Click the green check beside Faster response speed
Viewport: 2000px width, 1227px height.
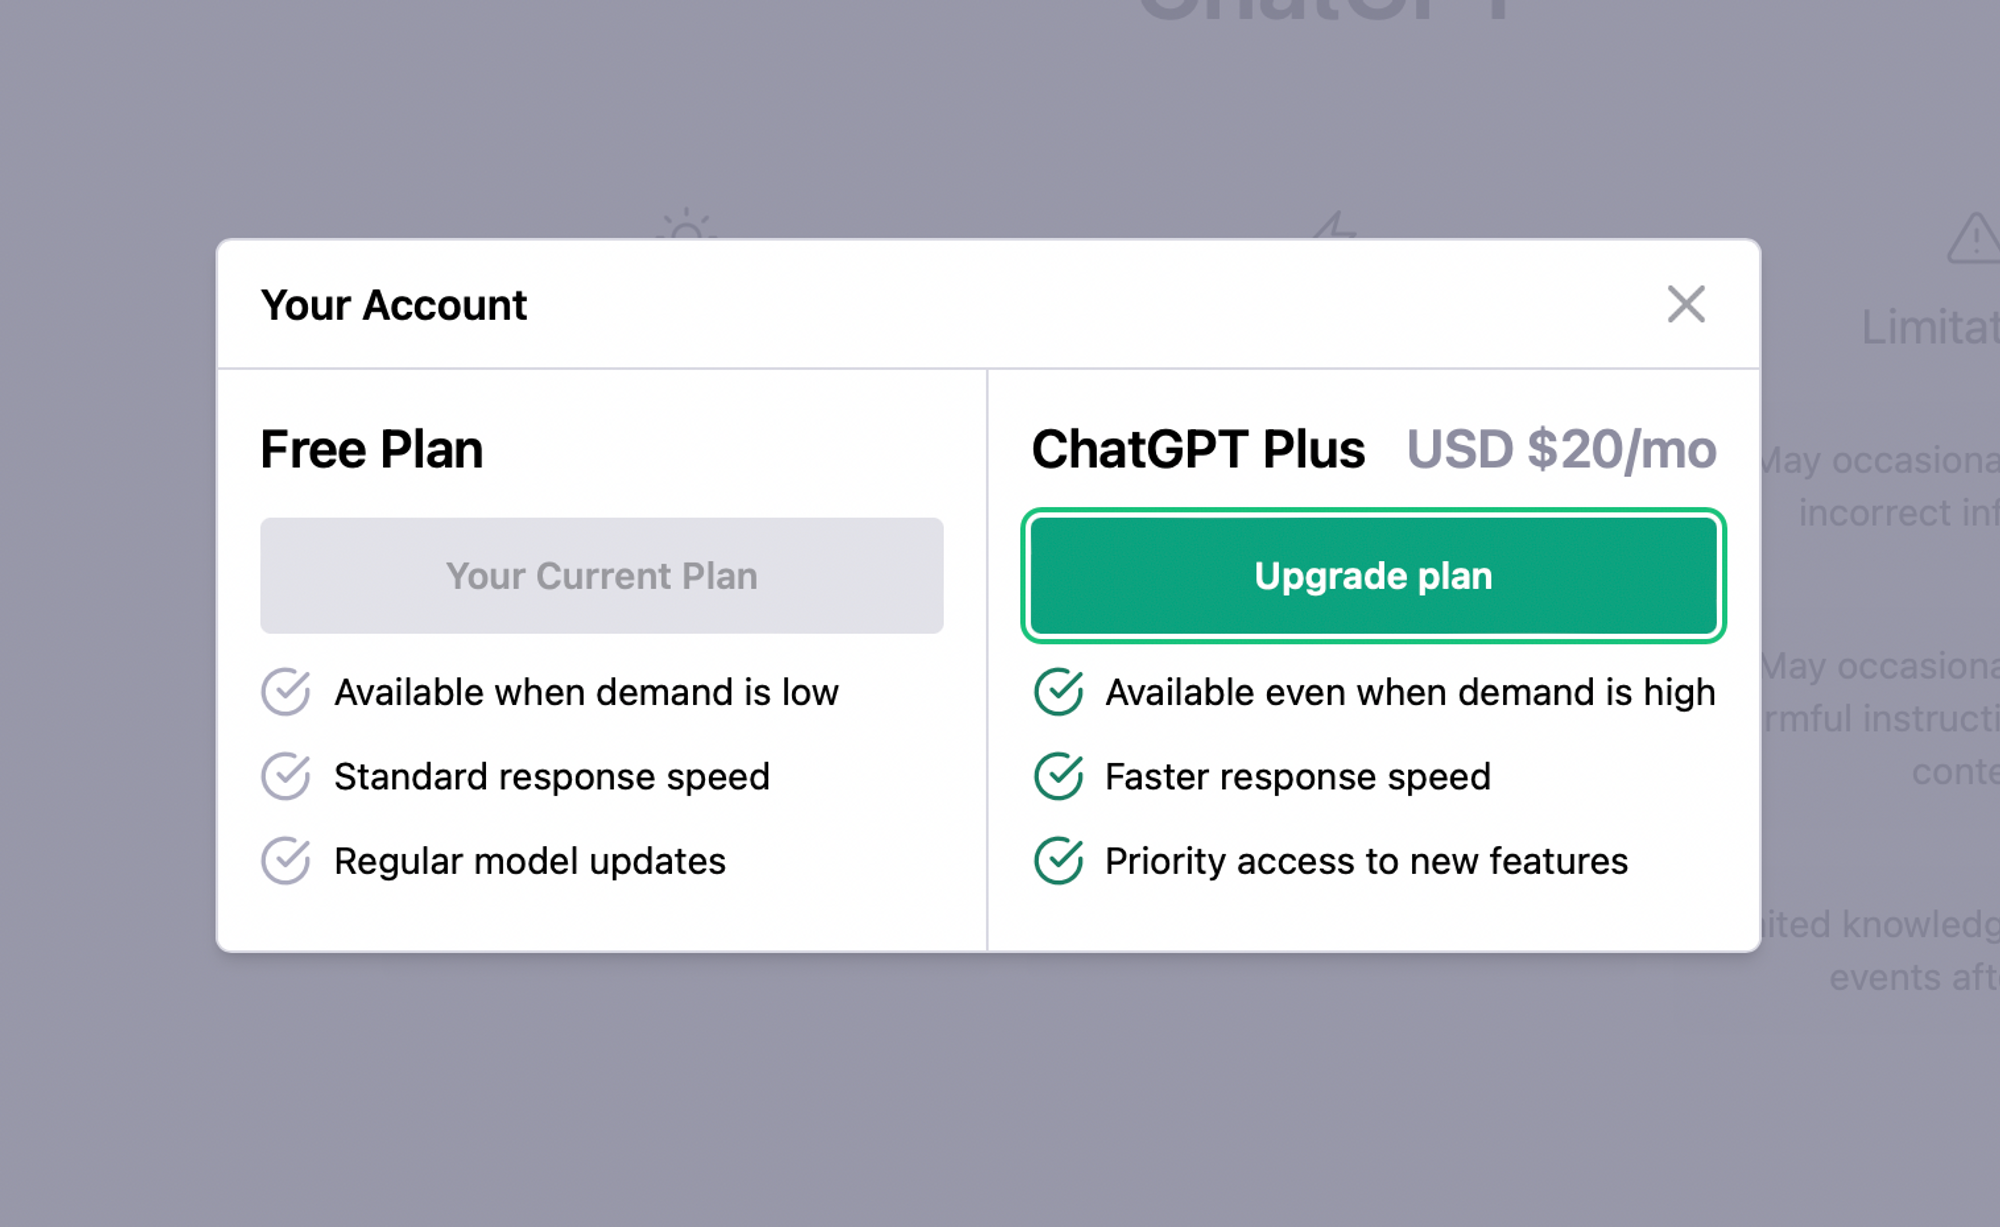click(x=1058, y=777)
